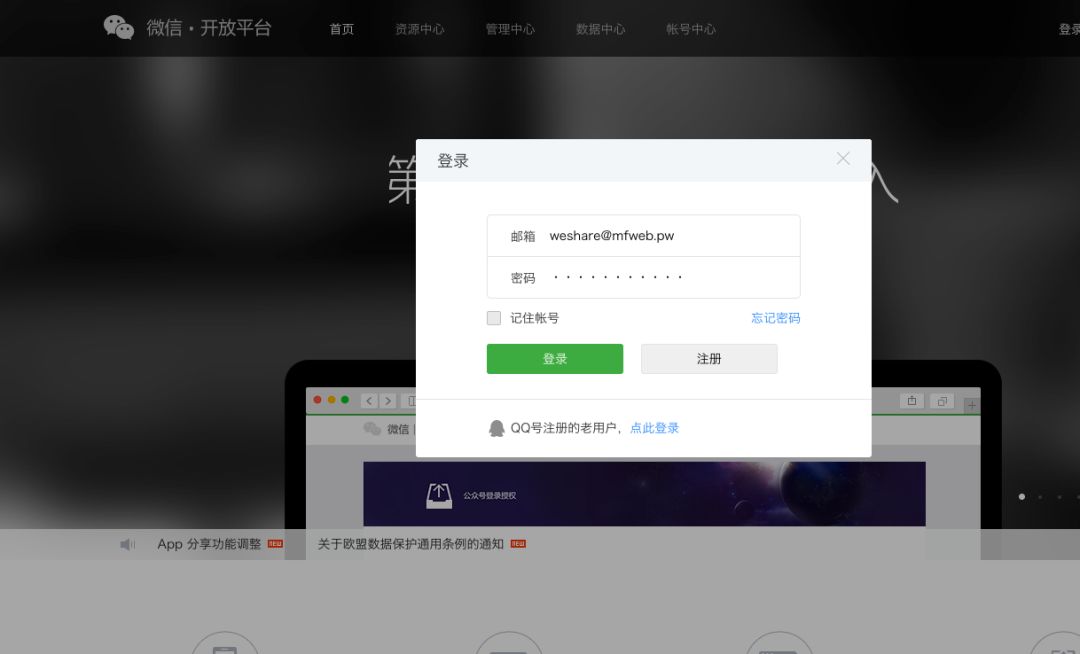
Task: Focus the 邮箱 email input field
Action: coord(643,235)
